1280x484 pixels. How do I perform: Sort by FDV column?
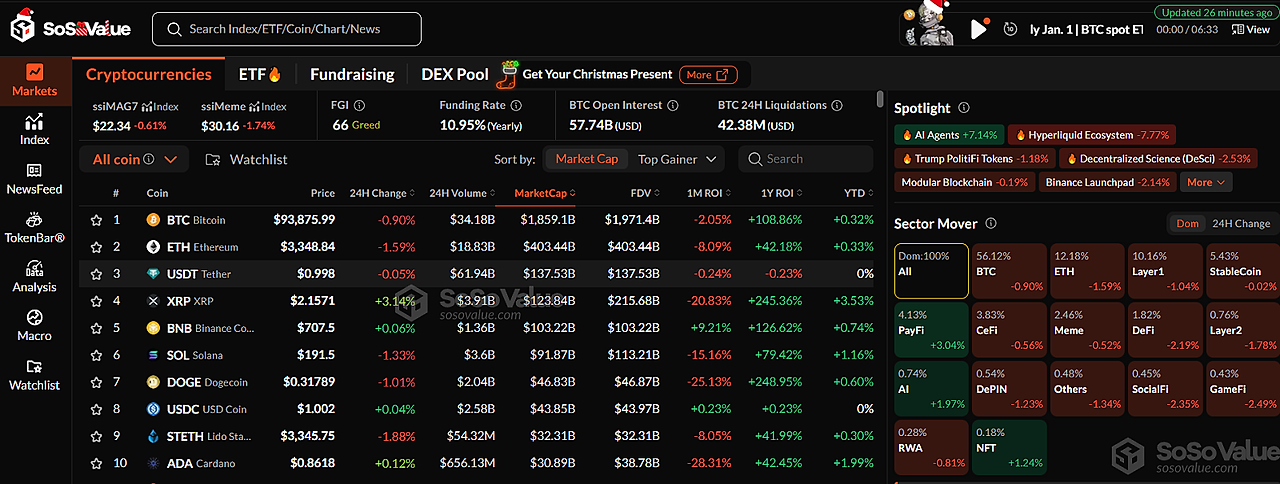point(646,193)
